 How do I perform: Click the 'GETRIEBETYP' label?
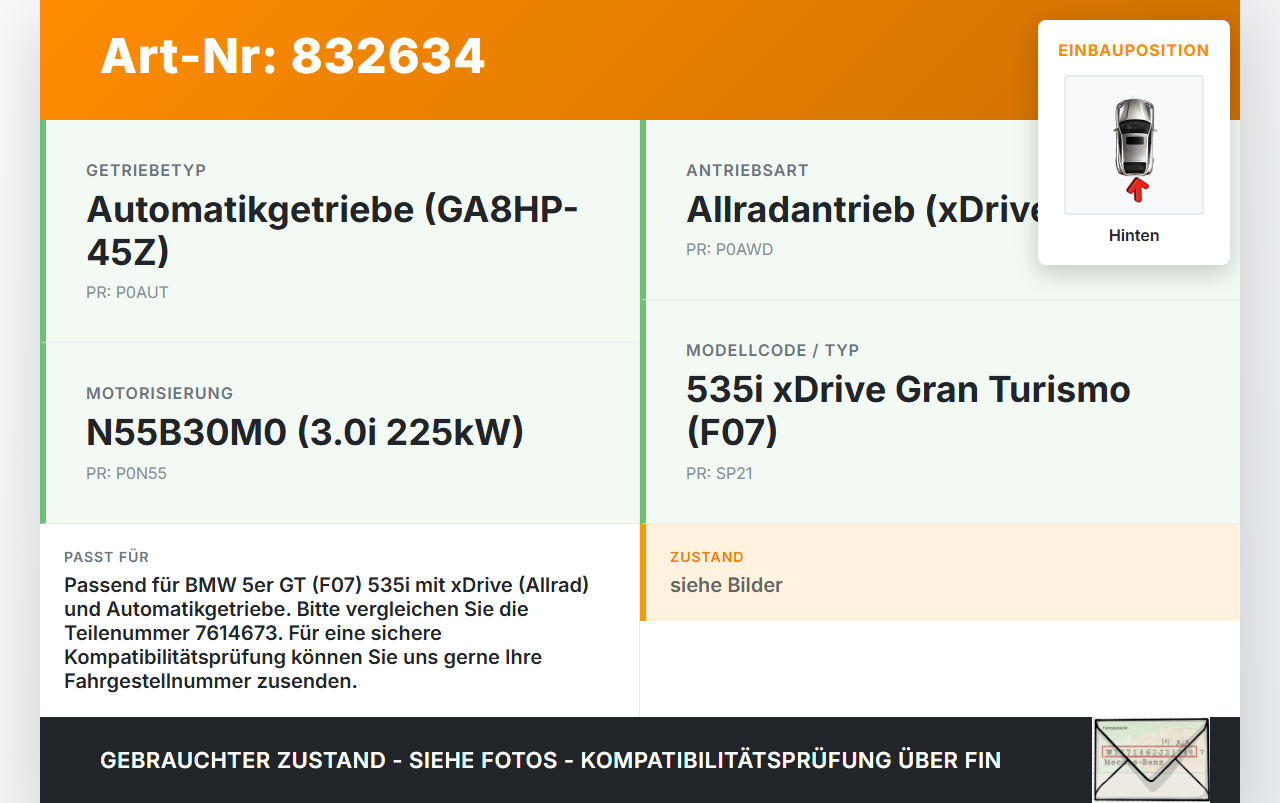(146, 171)
